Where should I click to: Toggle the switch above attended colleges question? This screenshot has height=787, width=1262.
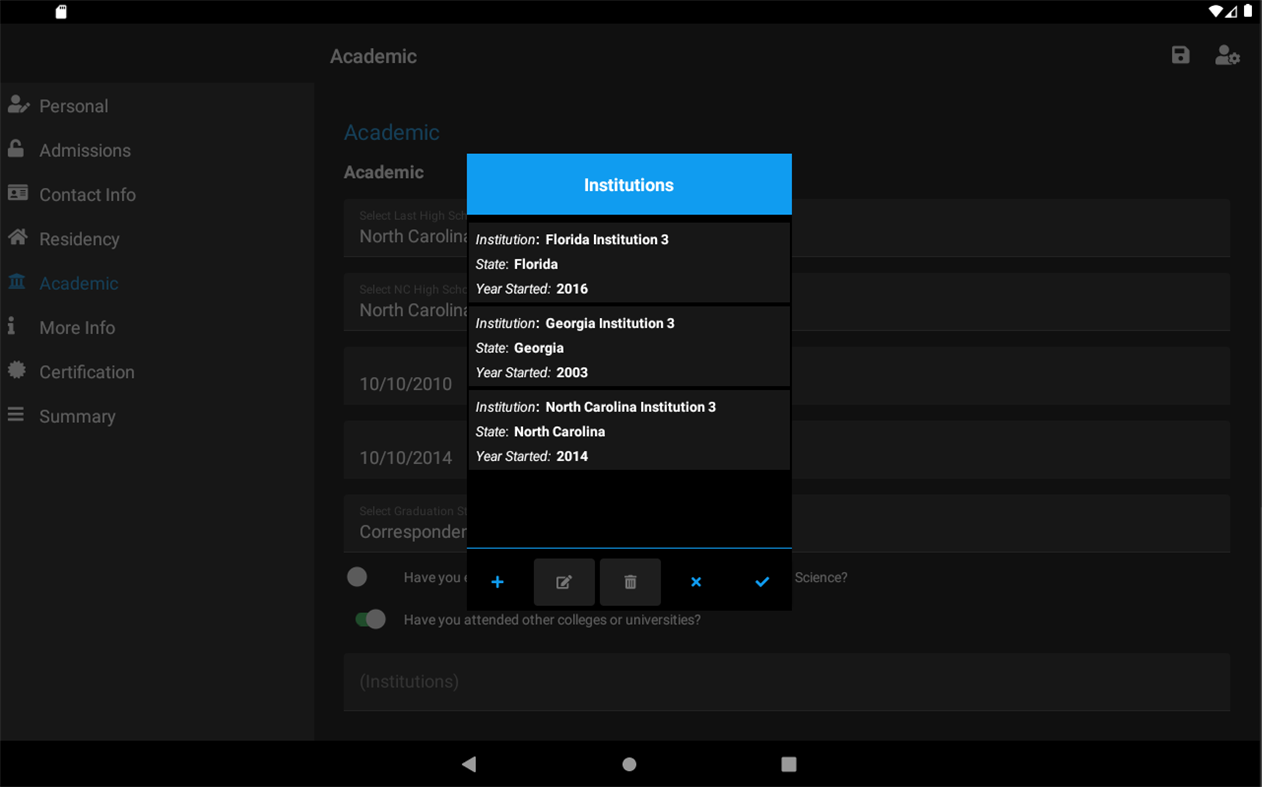[358, 577]
